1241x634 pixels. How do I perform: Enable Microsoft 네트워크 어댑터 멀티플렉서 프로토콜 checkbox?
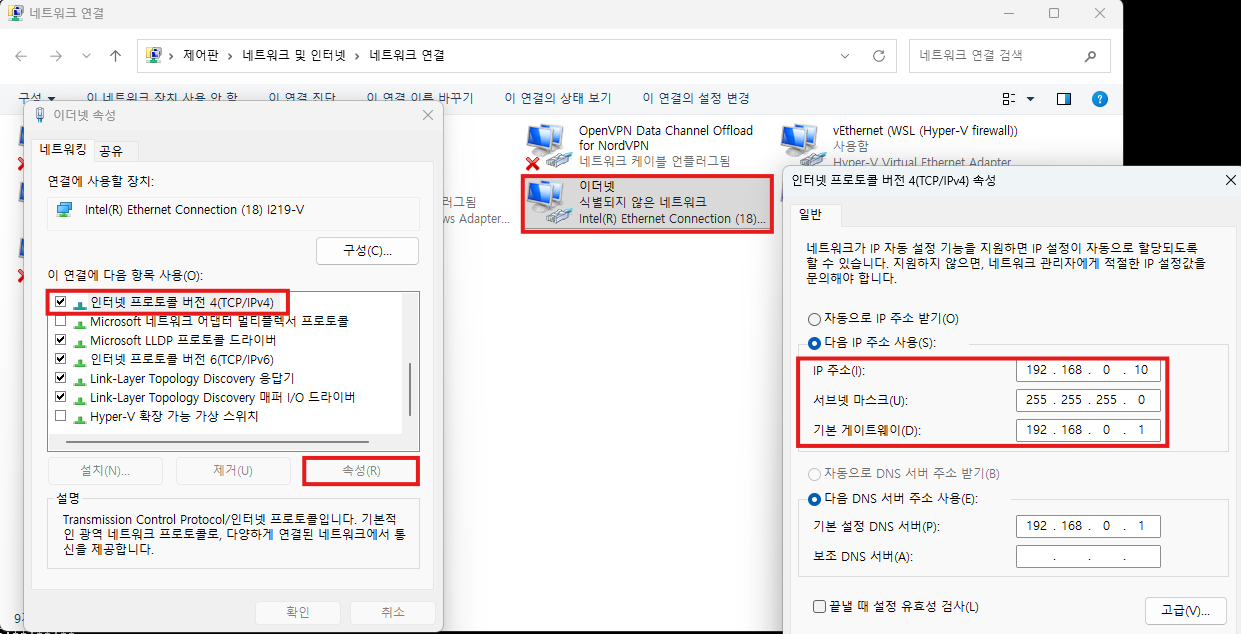tap(60, 321)
